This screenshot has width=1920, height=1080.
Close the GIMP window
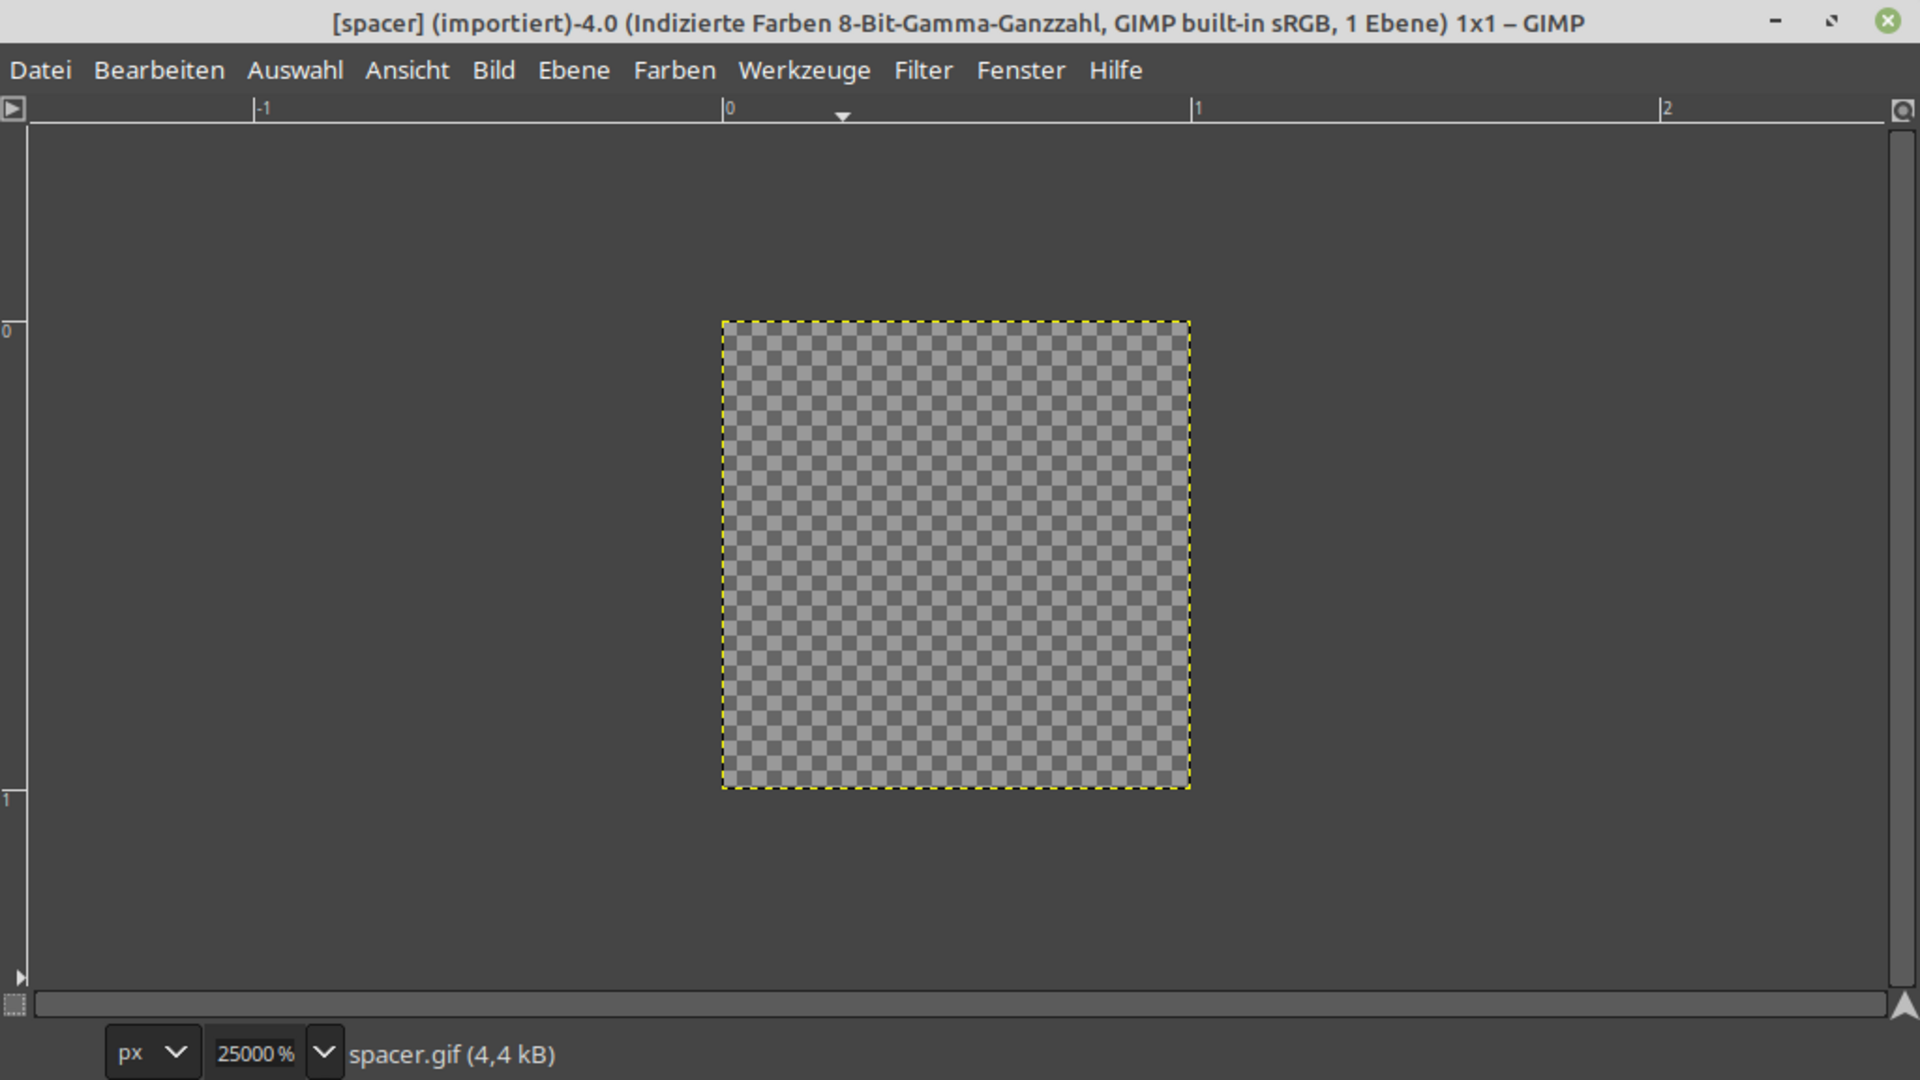pos(1888,21)
